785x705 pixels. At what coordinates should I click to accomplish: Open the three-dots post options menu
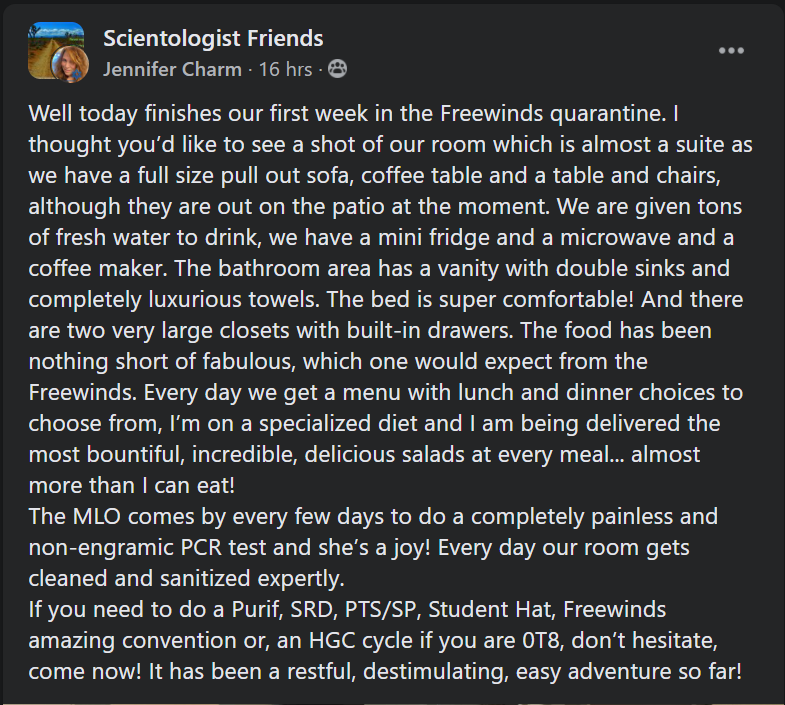(731, 51)
